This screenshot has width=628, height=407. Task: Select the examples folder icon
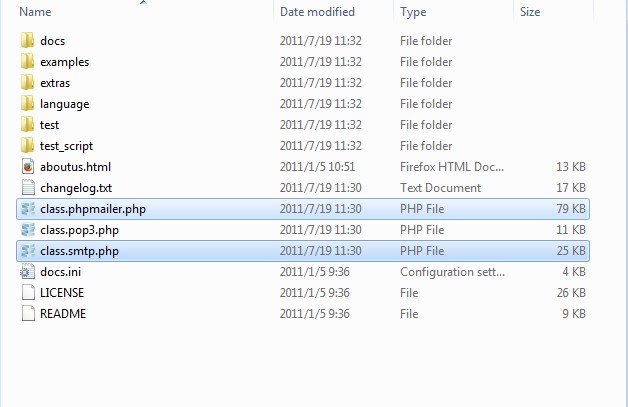coord(28,62)
